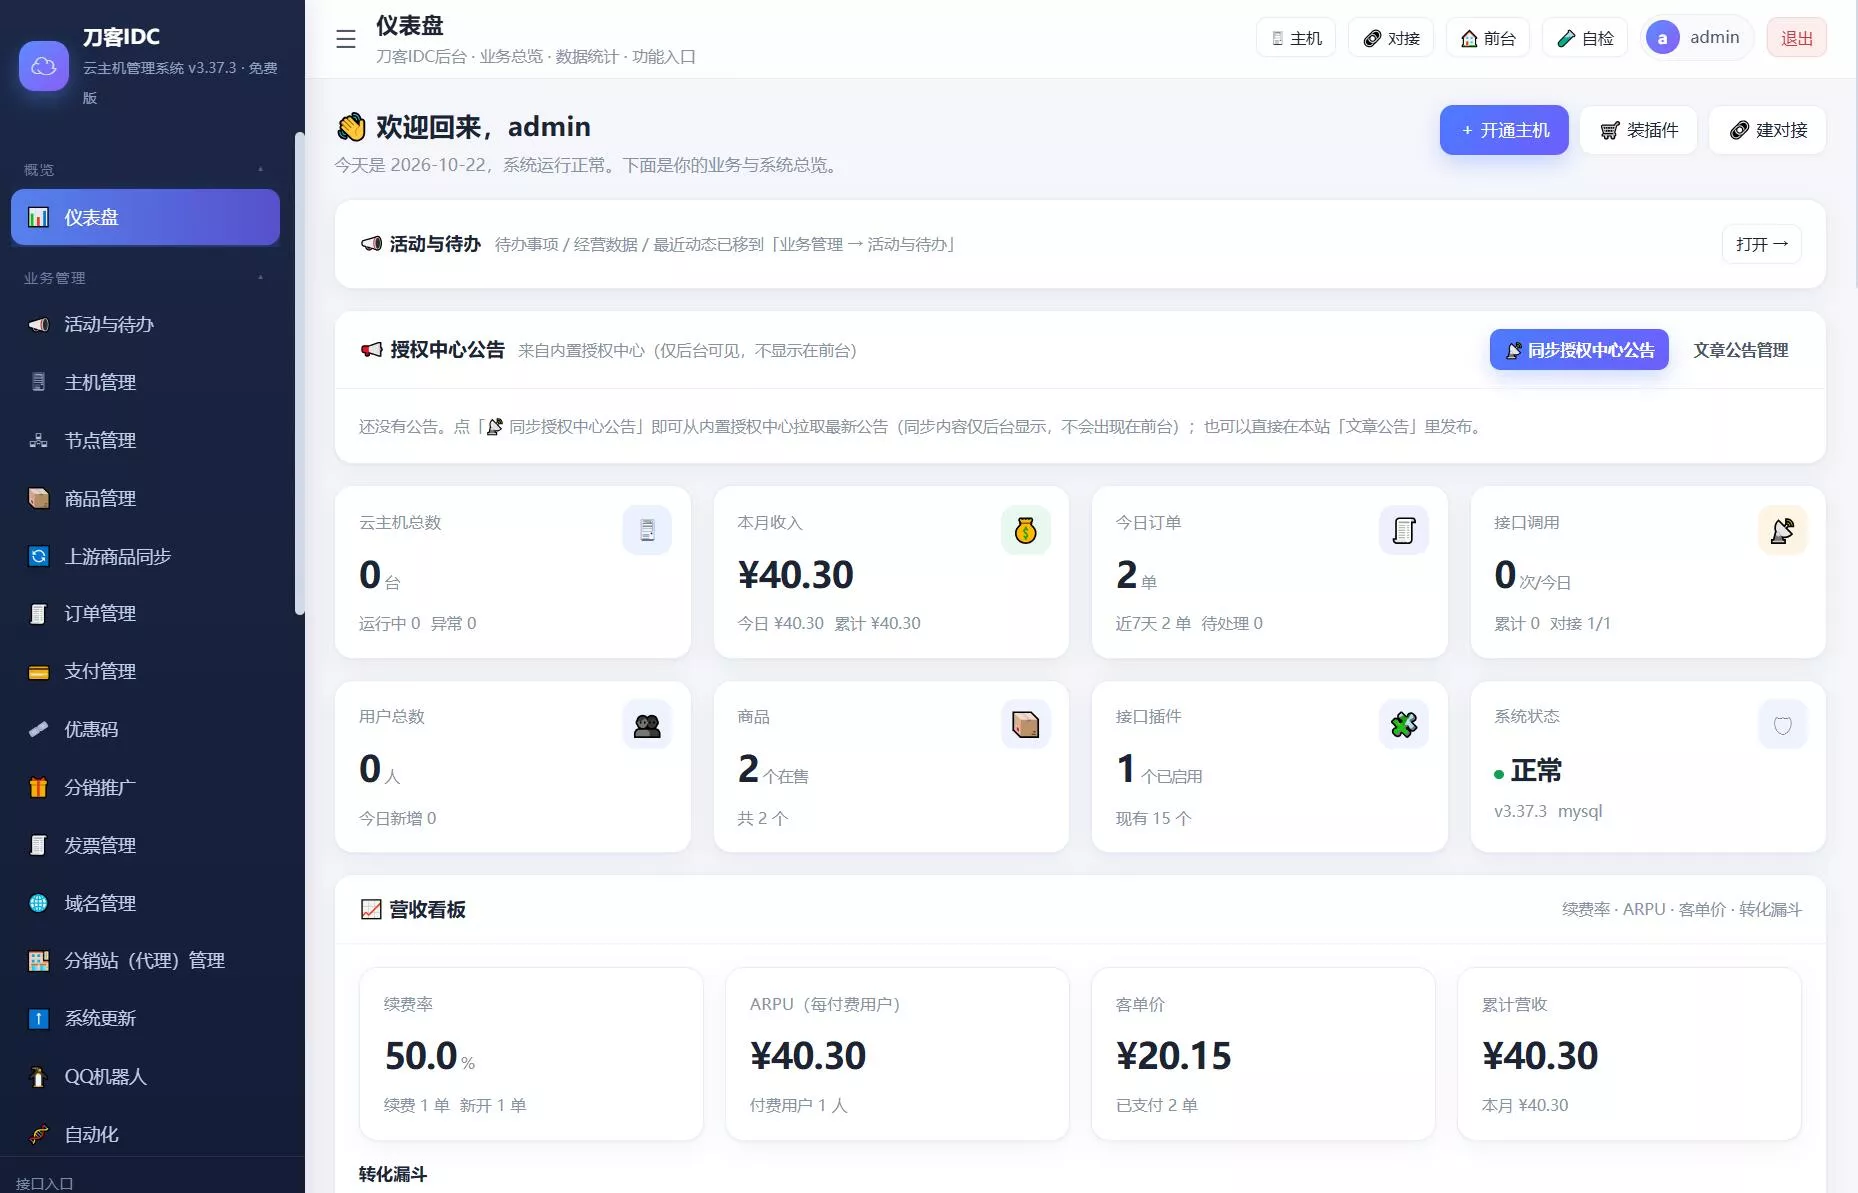Click the scroll icon on 今日订单 card
The width and height of the screenshot is (1858, 1193).
click(x=1403, y=530)
